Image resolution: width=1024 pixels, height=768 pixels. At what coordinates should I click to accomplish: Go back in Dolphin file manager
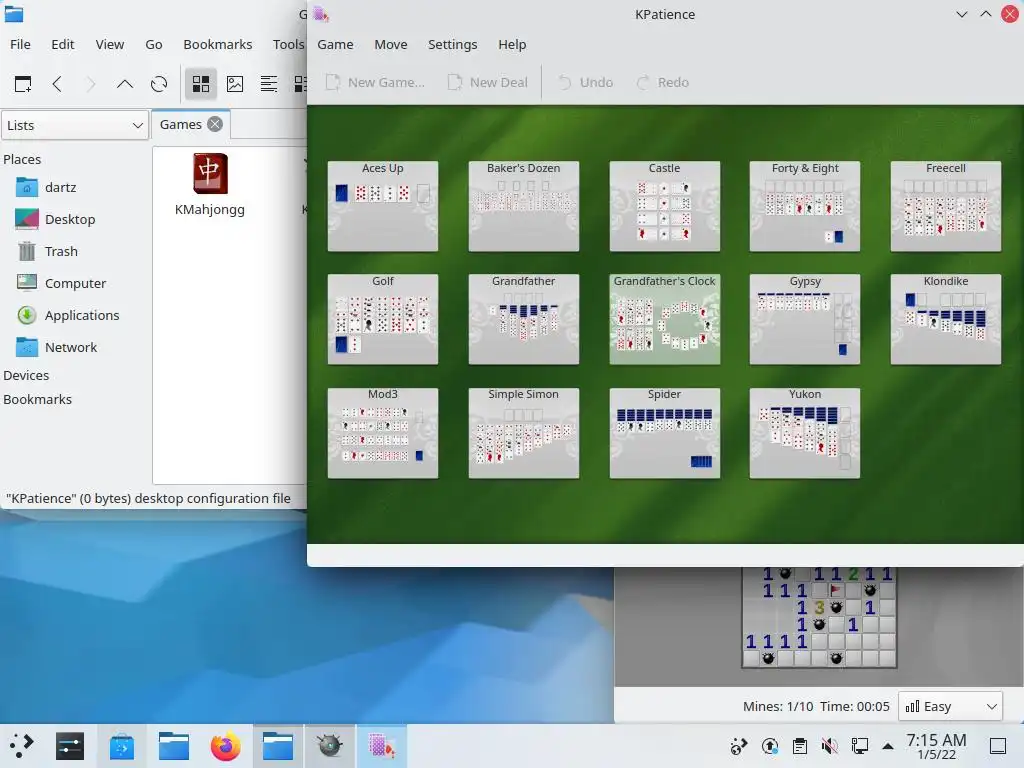click(x=57, y=84)
